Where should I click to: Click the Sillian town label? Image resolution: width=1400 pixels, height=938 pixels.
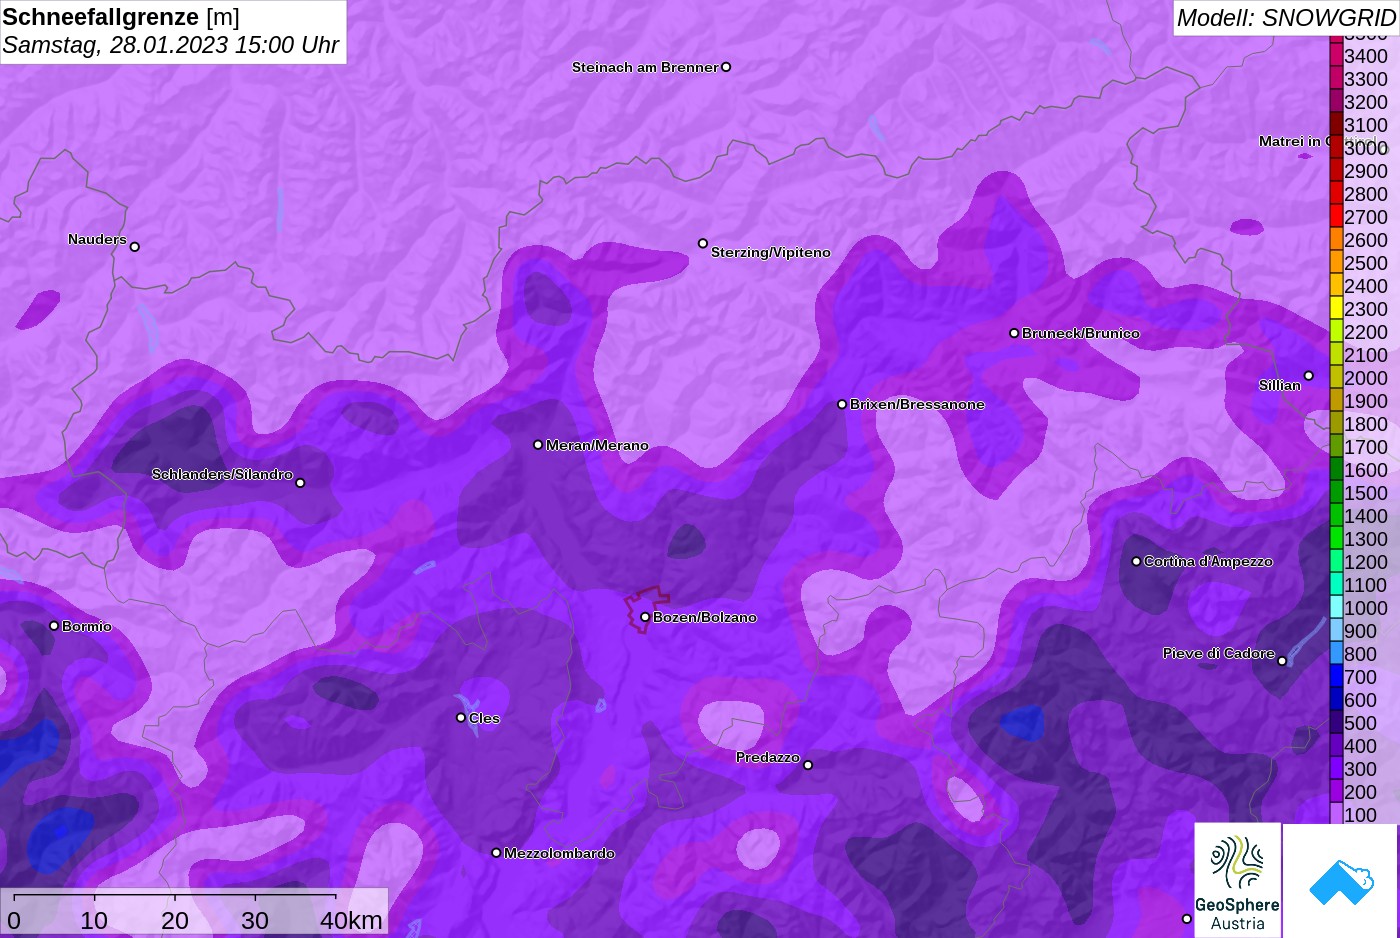(1280, 385)
